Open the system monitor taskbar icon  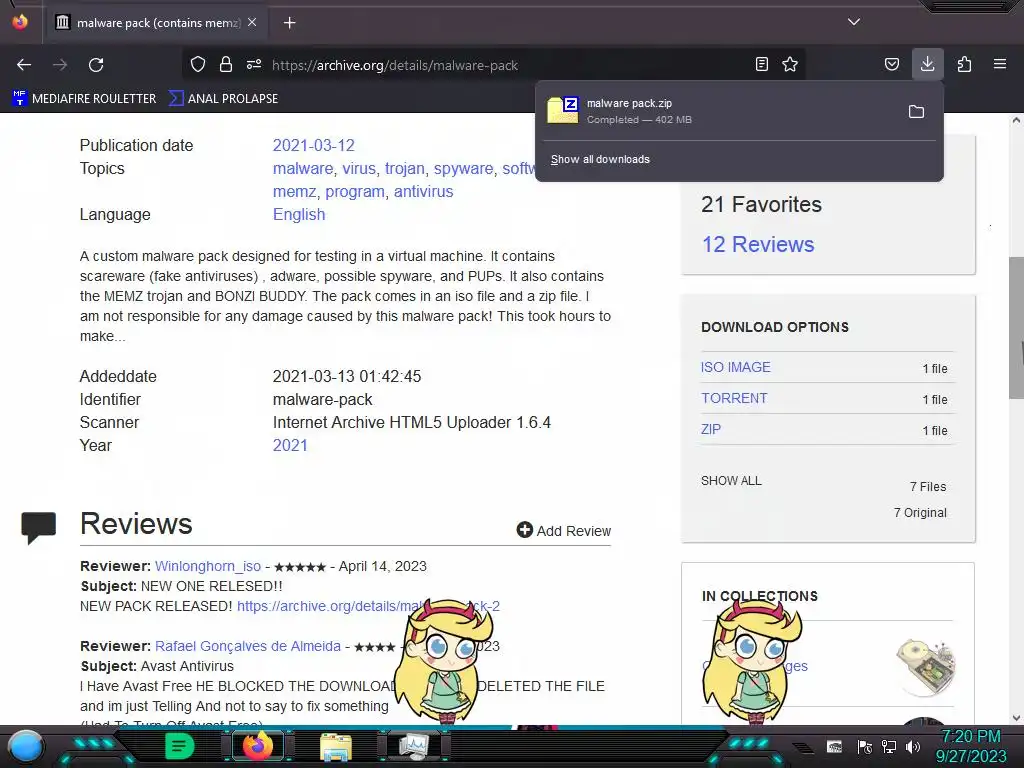point(414,746)
